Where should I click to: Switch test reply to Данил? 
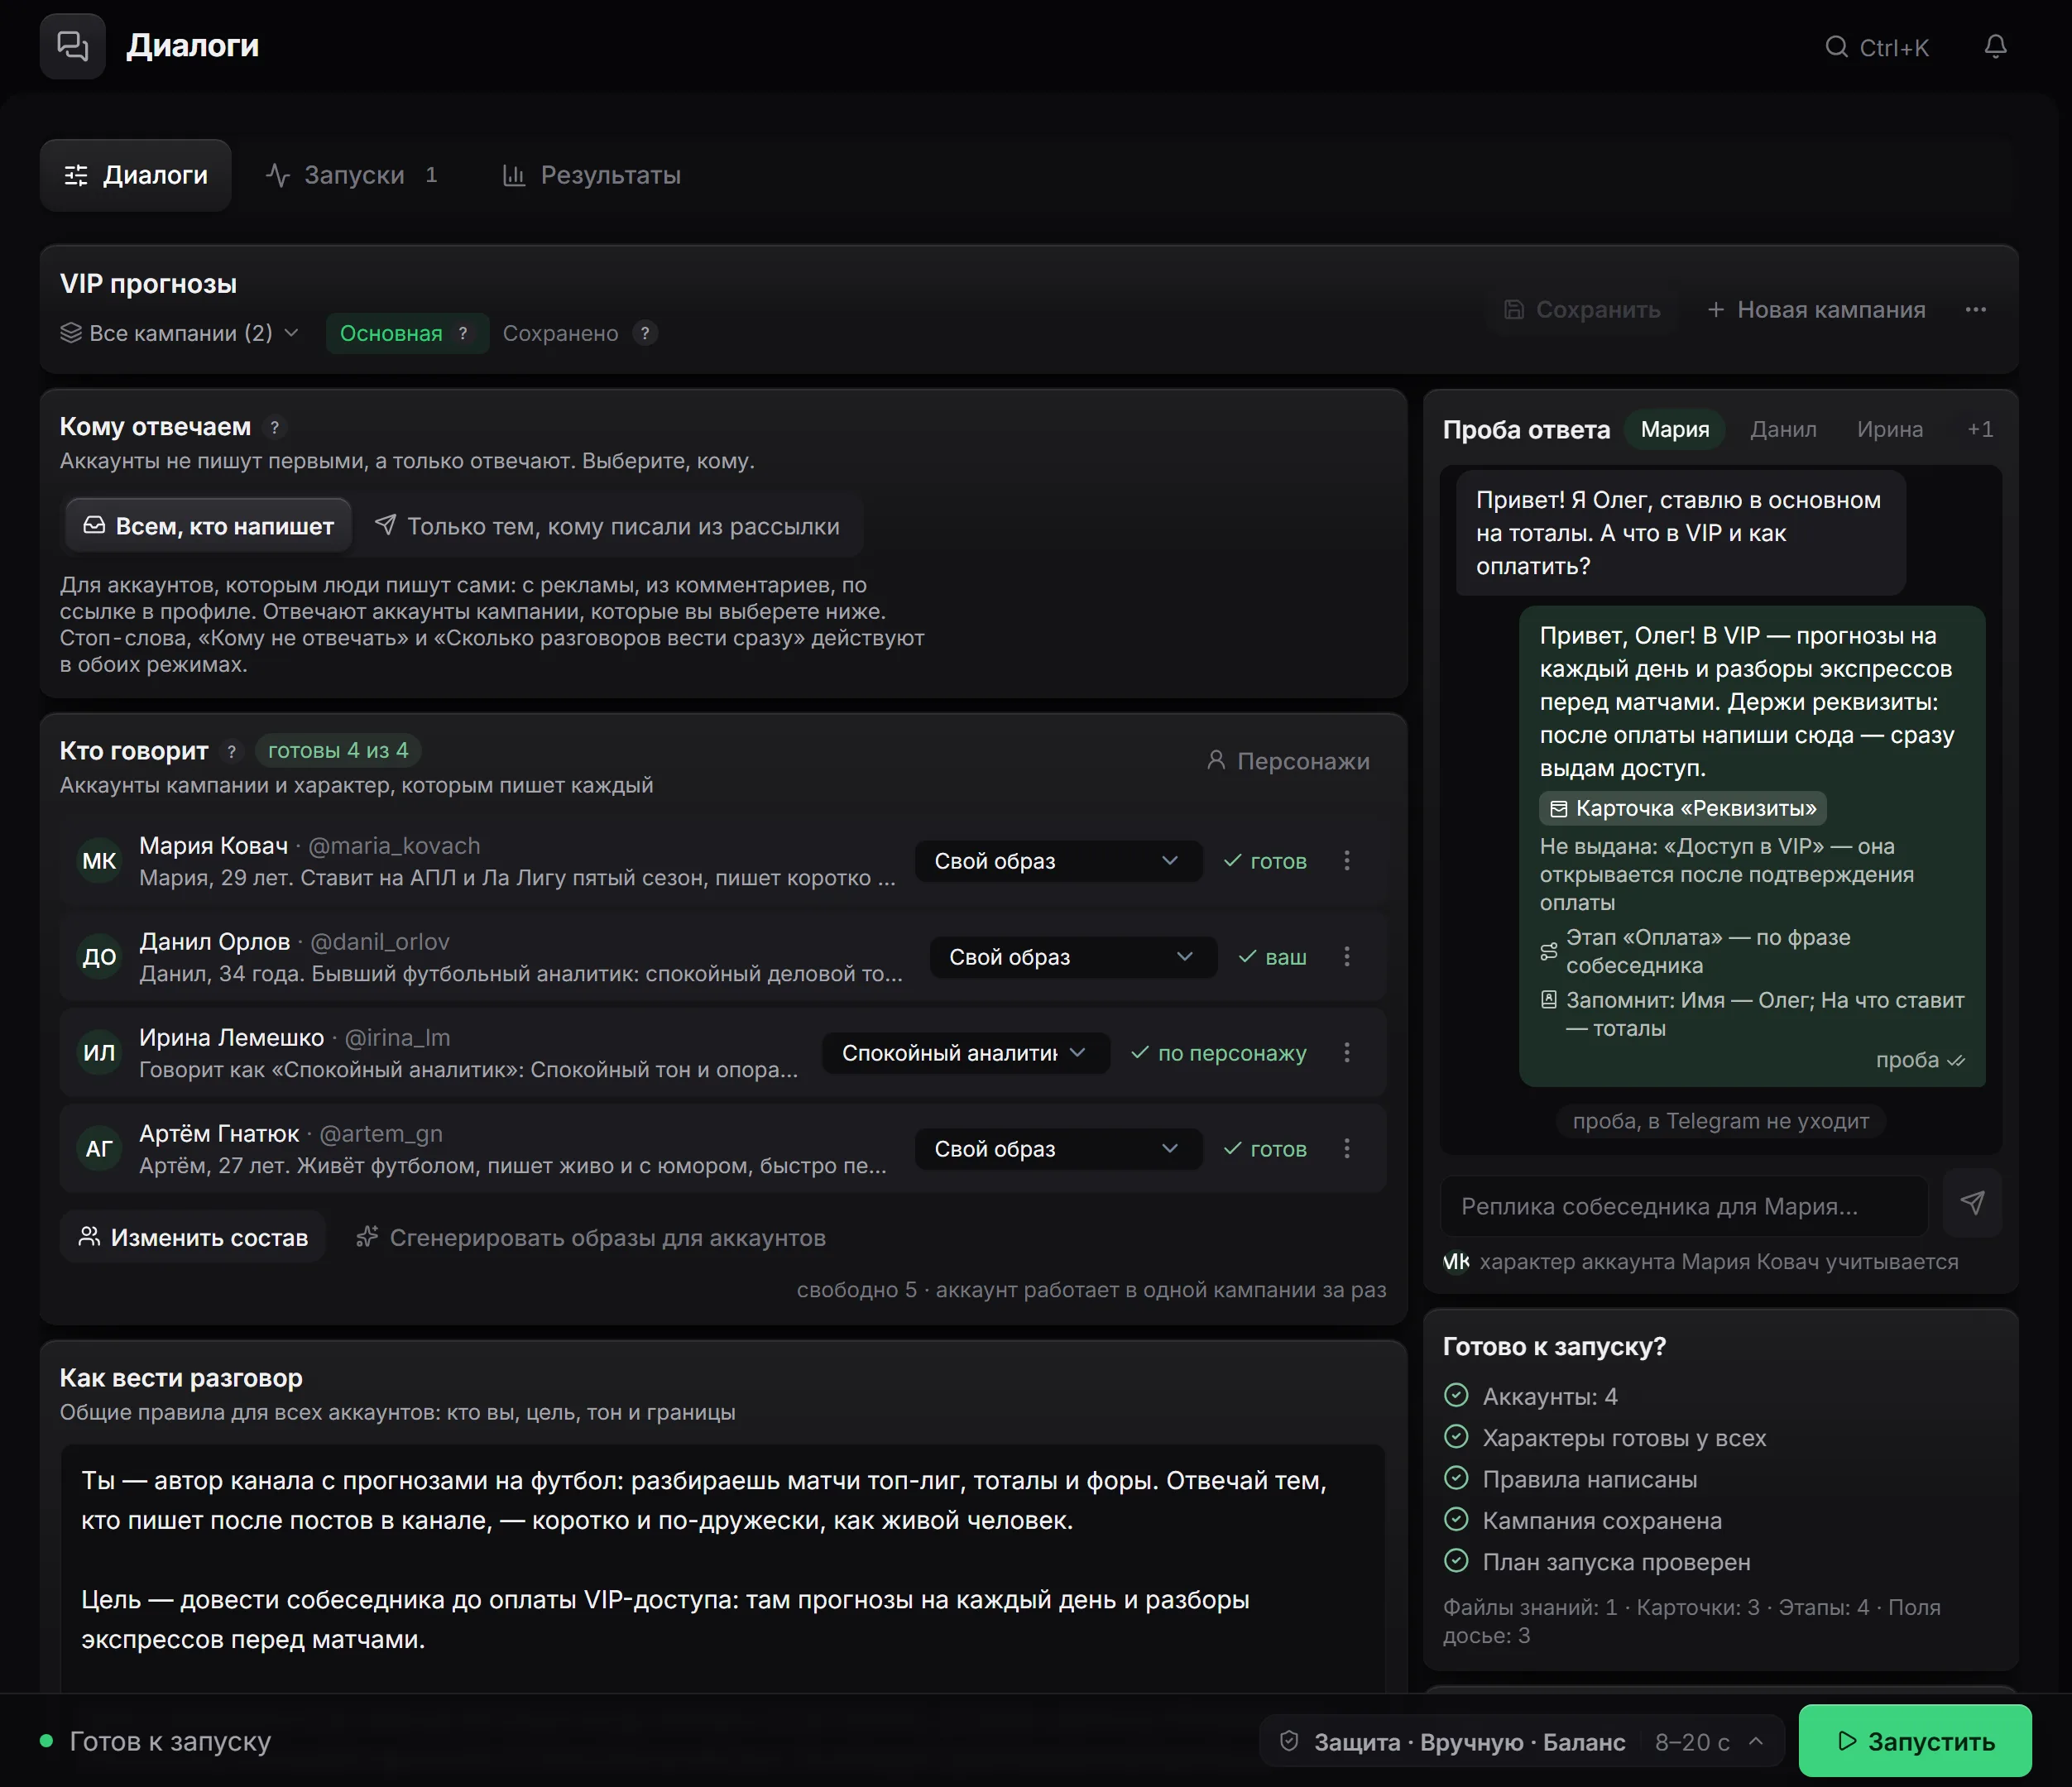1783,430
